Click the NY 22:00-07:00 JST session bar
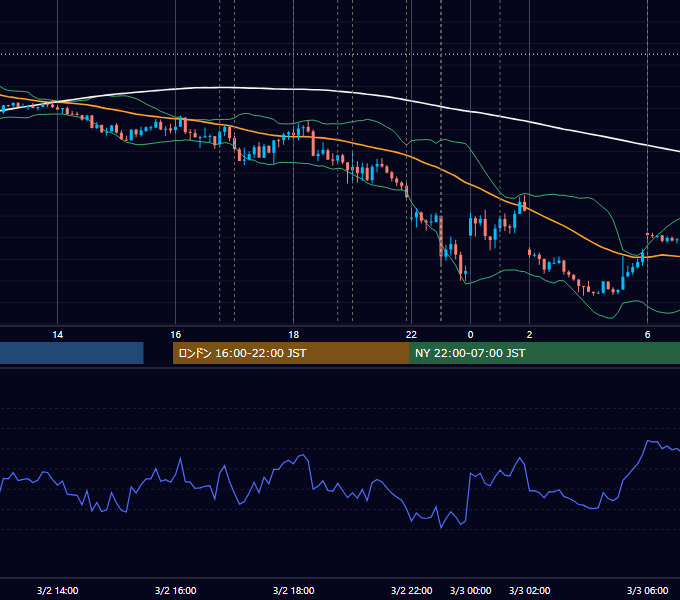This screenshot has height=600, width=680. pyautogui.click(x=544, y=353)
